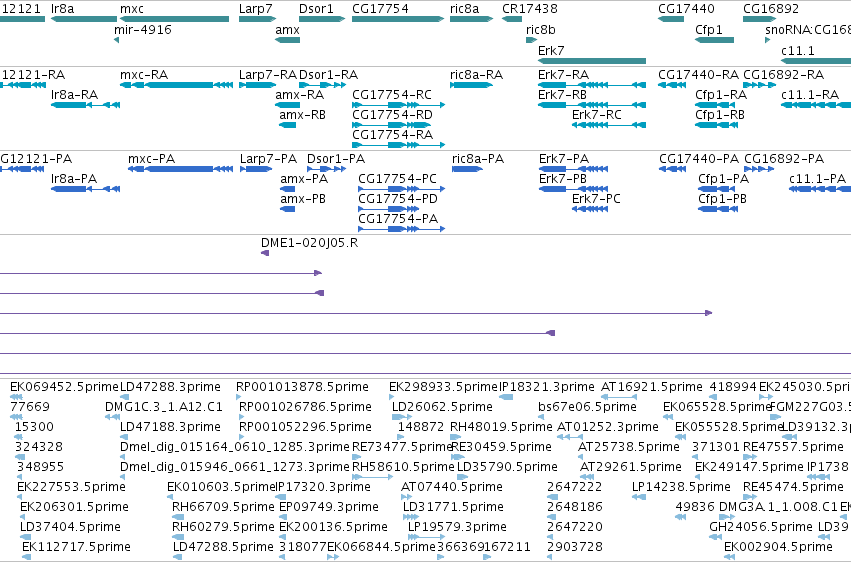851x562 pixels.
Task: Click the ric8b gene label
Action: click(x=541, y=29)
